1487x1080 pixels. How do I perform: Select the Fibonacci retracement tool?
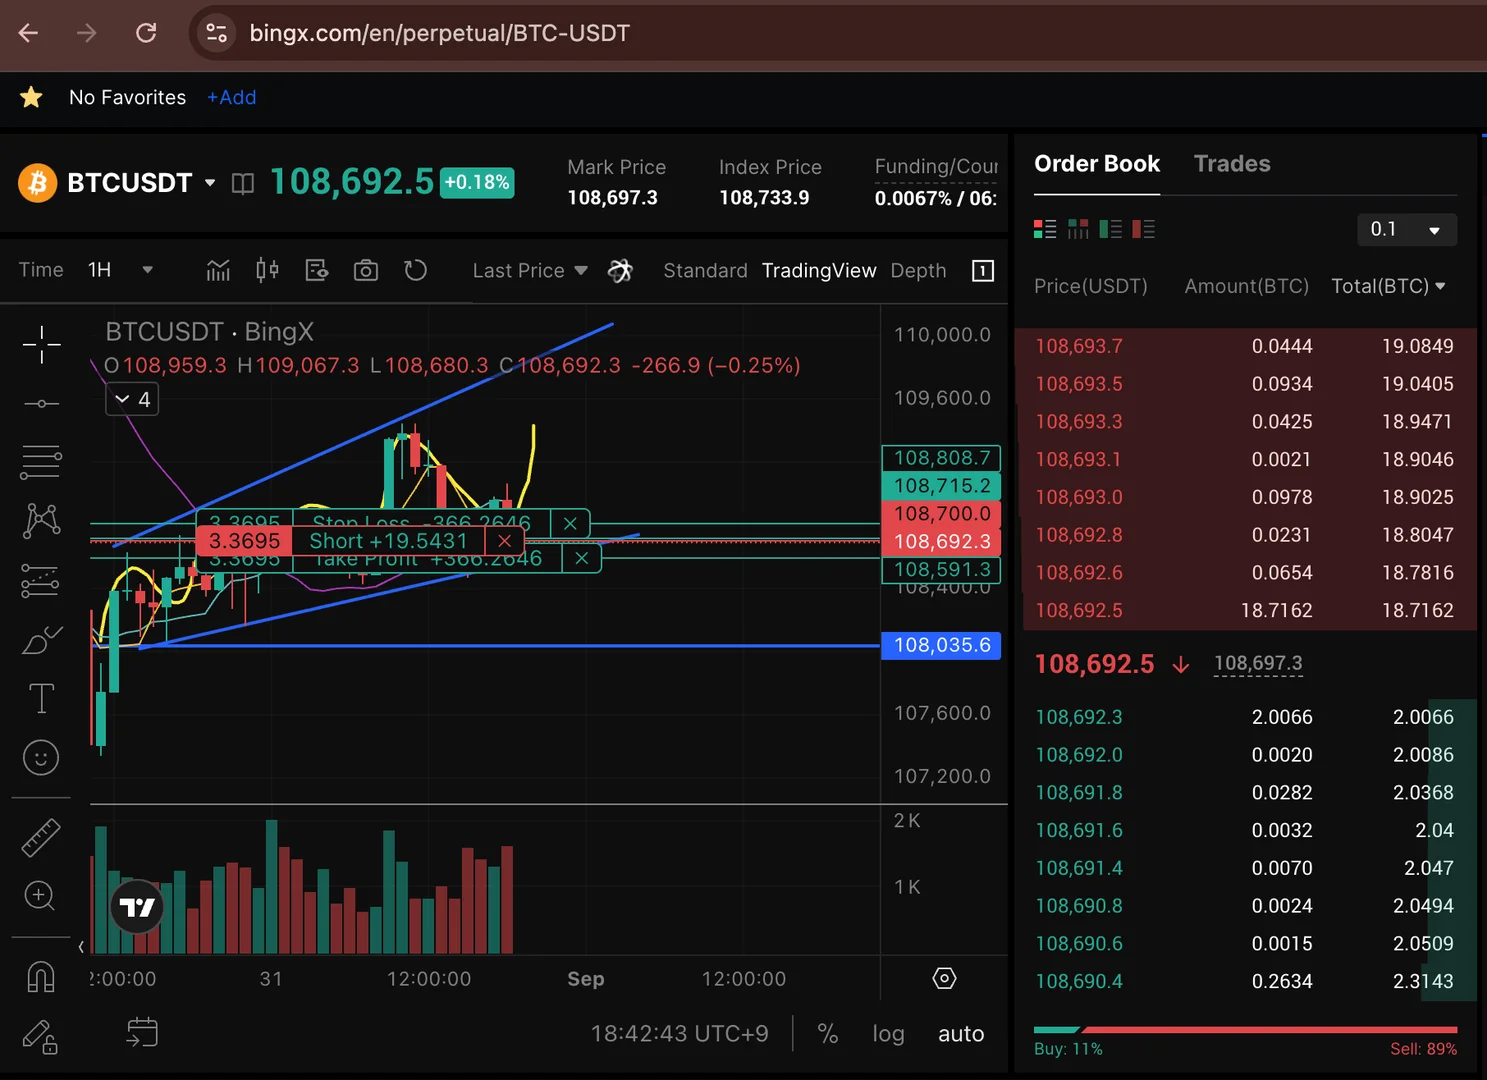[41, 462]
